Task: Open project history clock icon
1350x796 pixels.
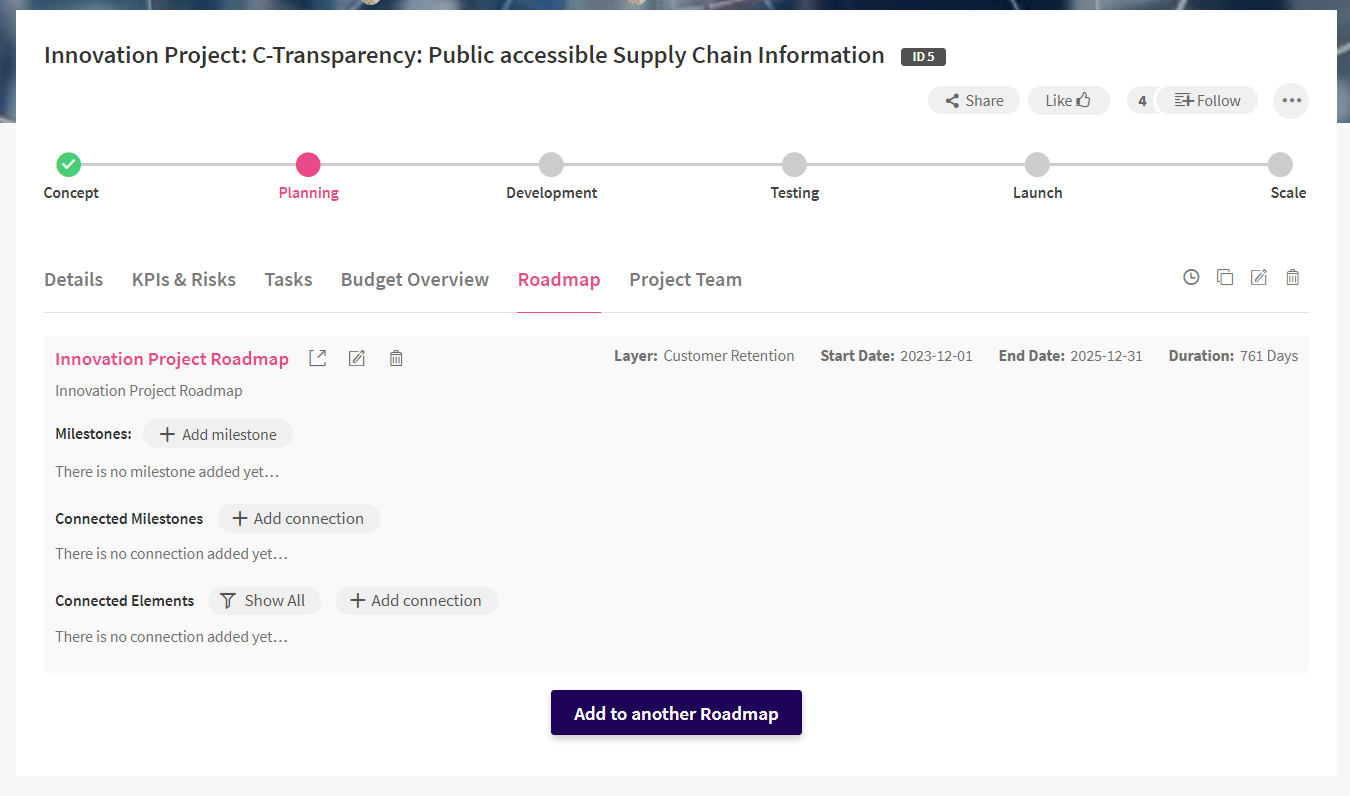Action: [x=1191, y=278]
